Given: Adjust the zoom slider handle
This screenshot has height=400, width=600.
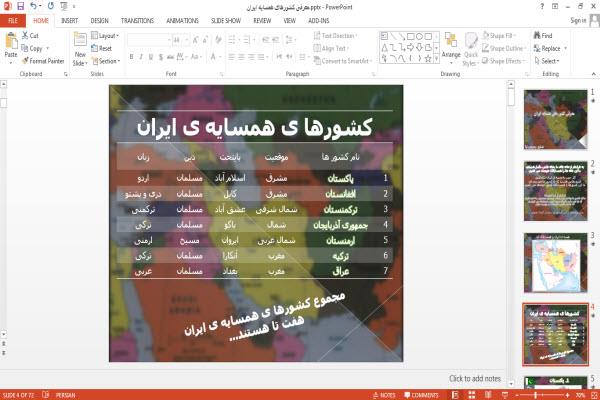Looking at the screenshot, I should pyautogui.click(x=535, y=395).
